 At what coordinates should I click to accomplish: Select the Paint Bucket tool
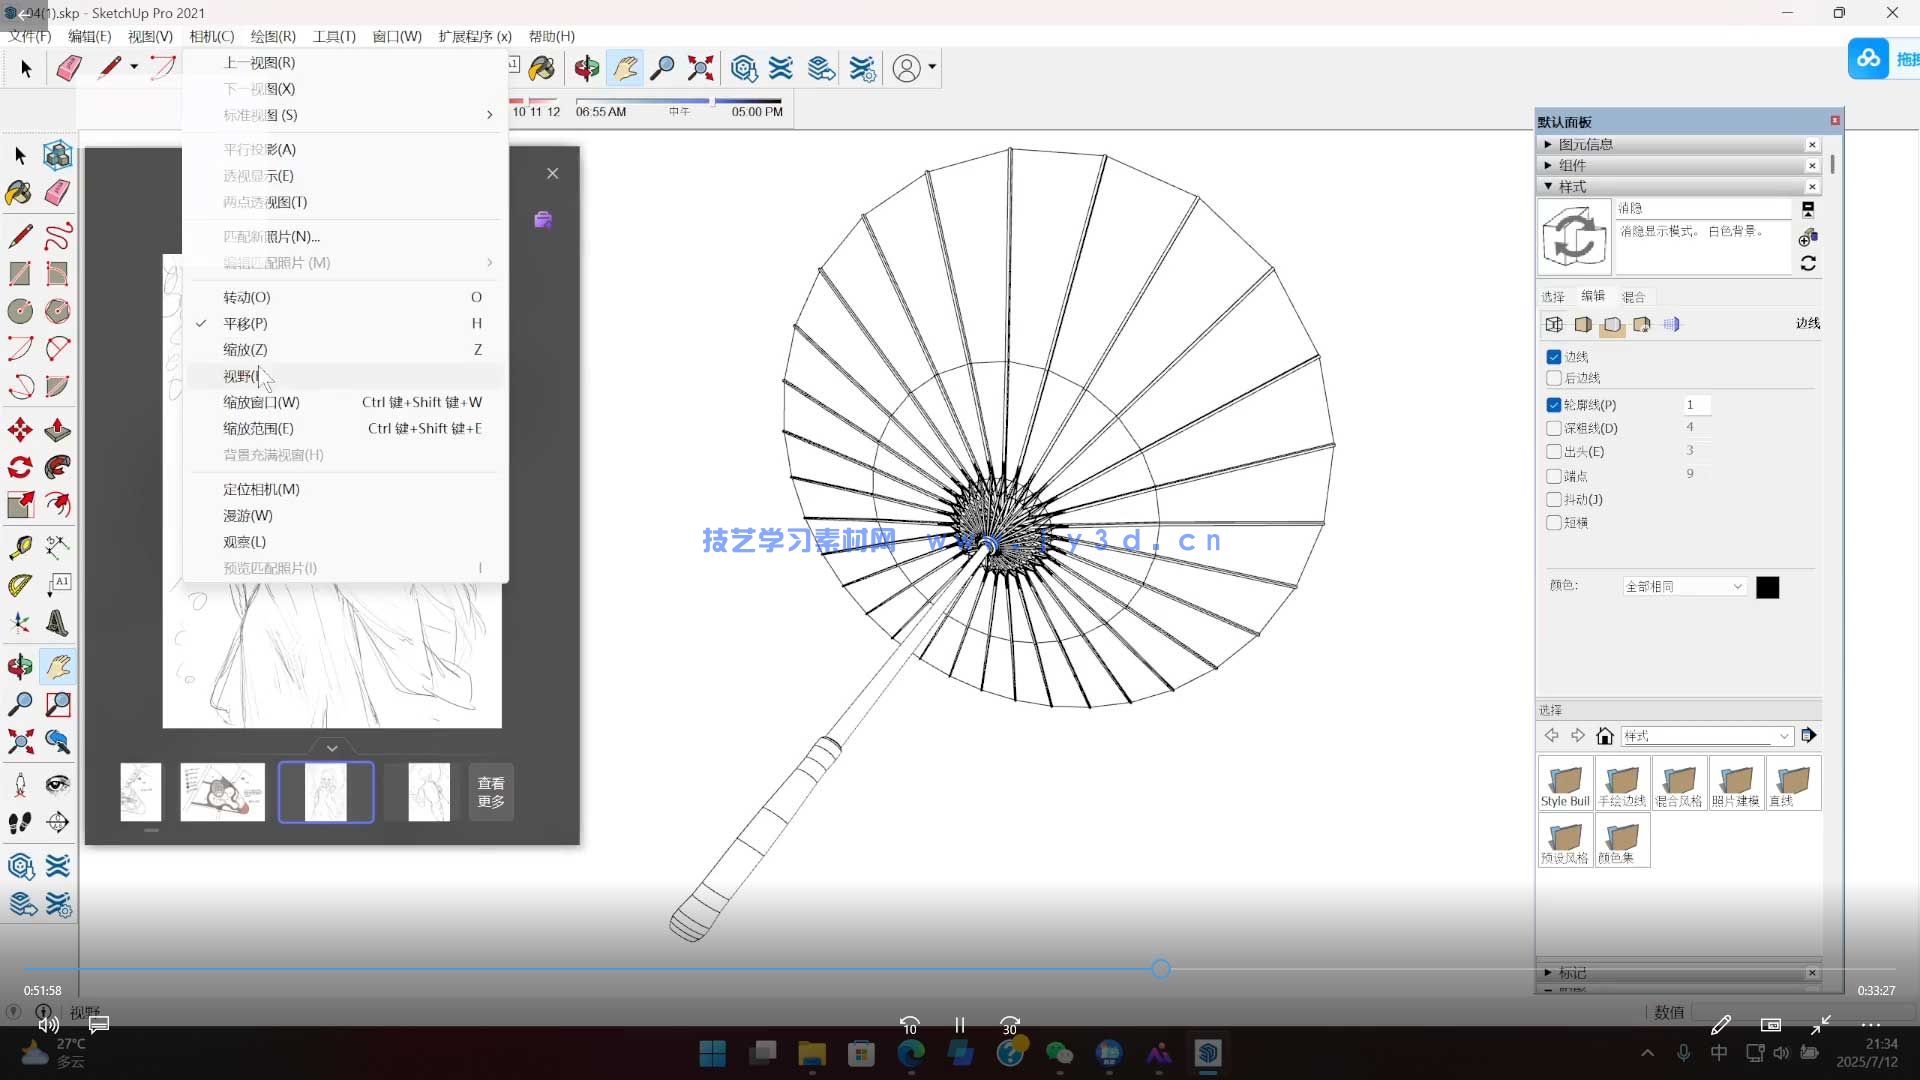(19, 193)
